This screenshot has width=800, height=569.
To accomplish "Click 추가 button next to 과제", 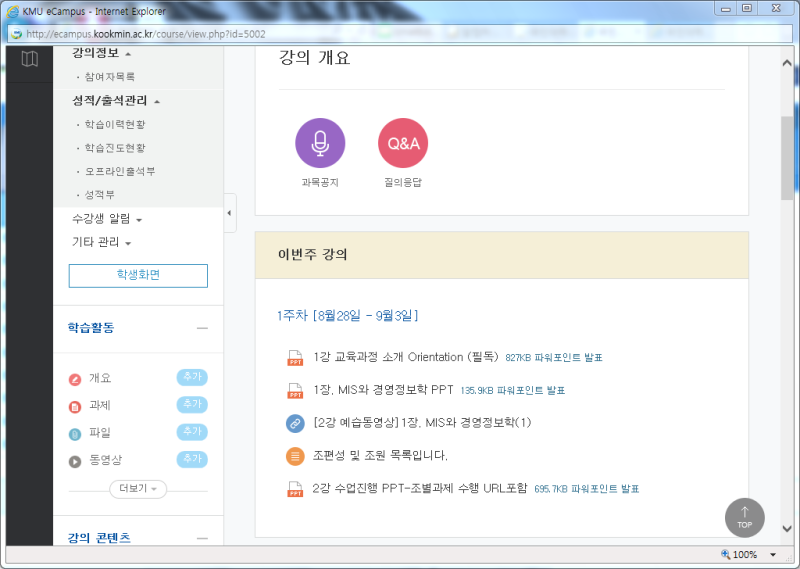I will point(192,405).
